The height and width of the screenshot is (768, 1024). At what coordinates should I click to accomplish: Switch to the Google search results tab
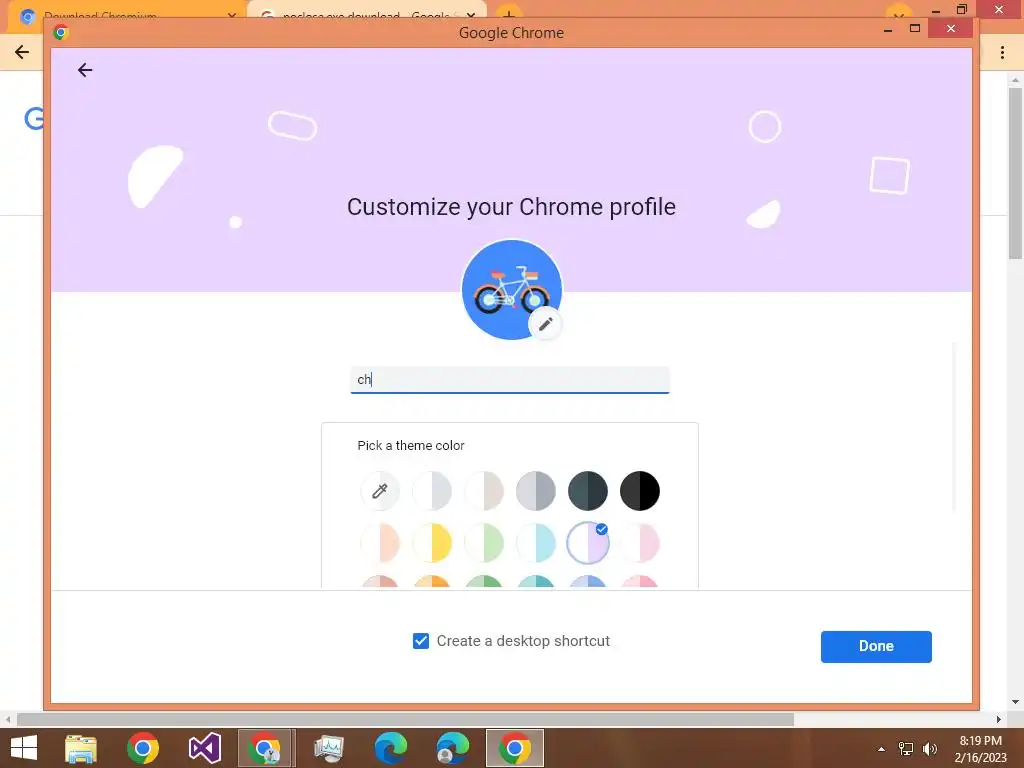[366, 14]
